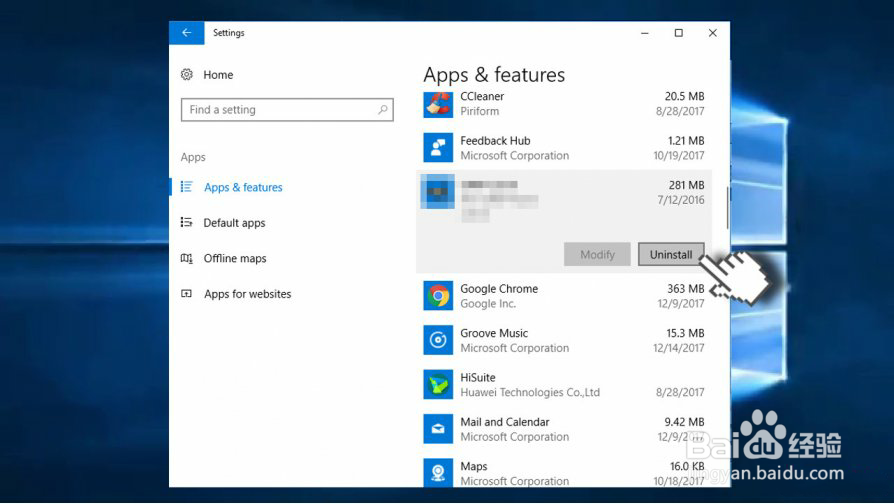Select the Feedback Hub app icon
This screenshot has width=894, height=504.
[438, 148]
